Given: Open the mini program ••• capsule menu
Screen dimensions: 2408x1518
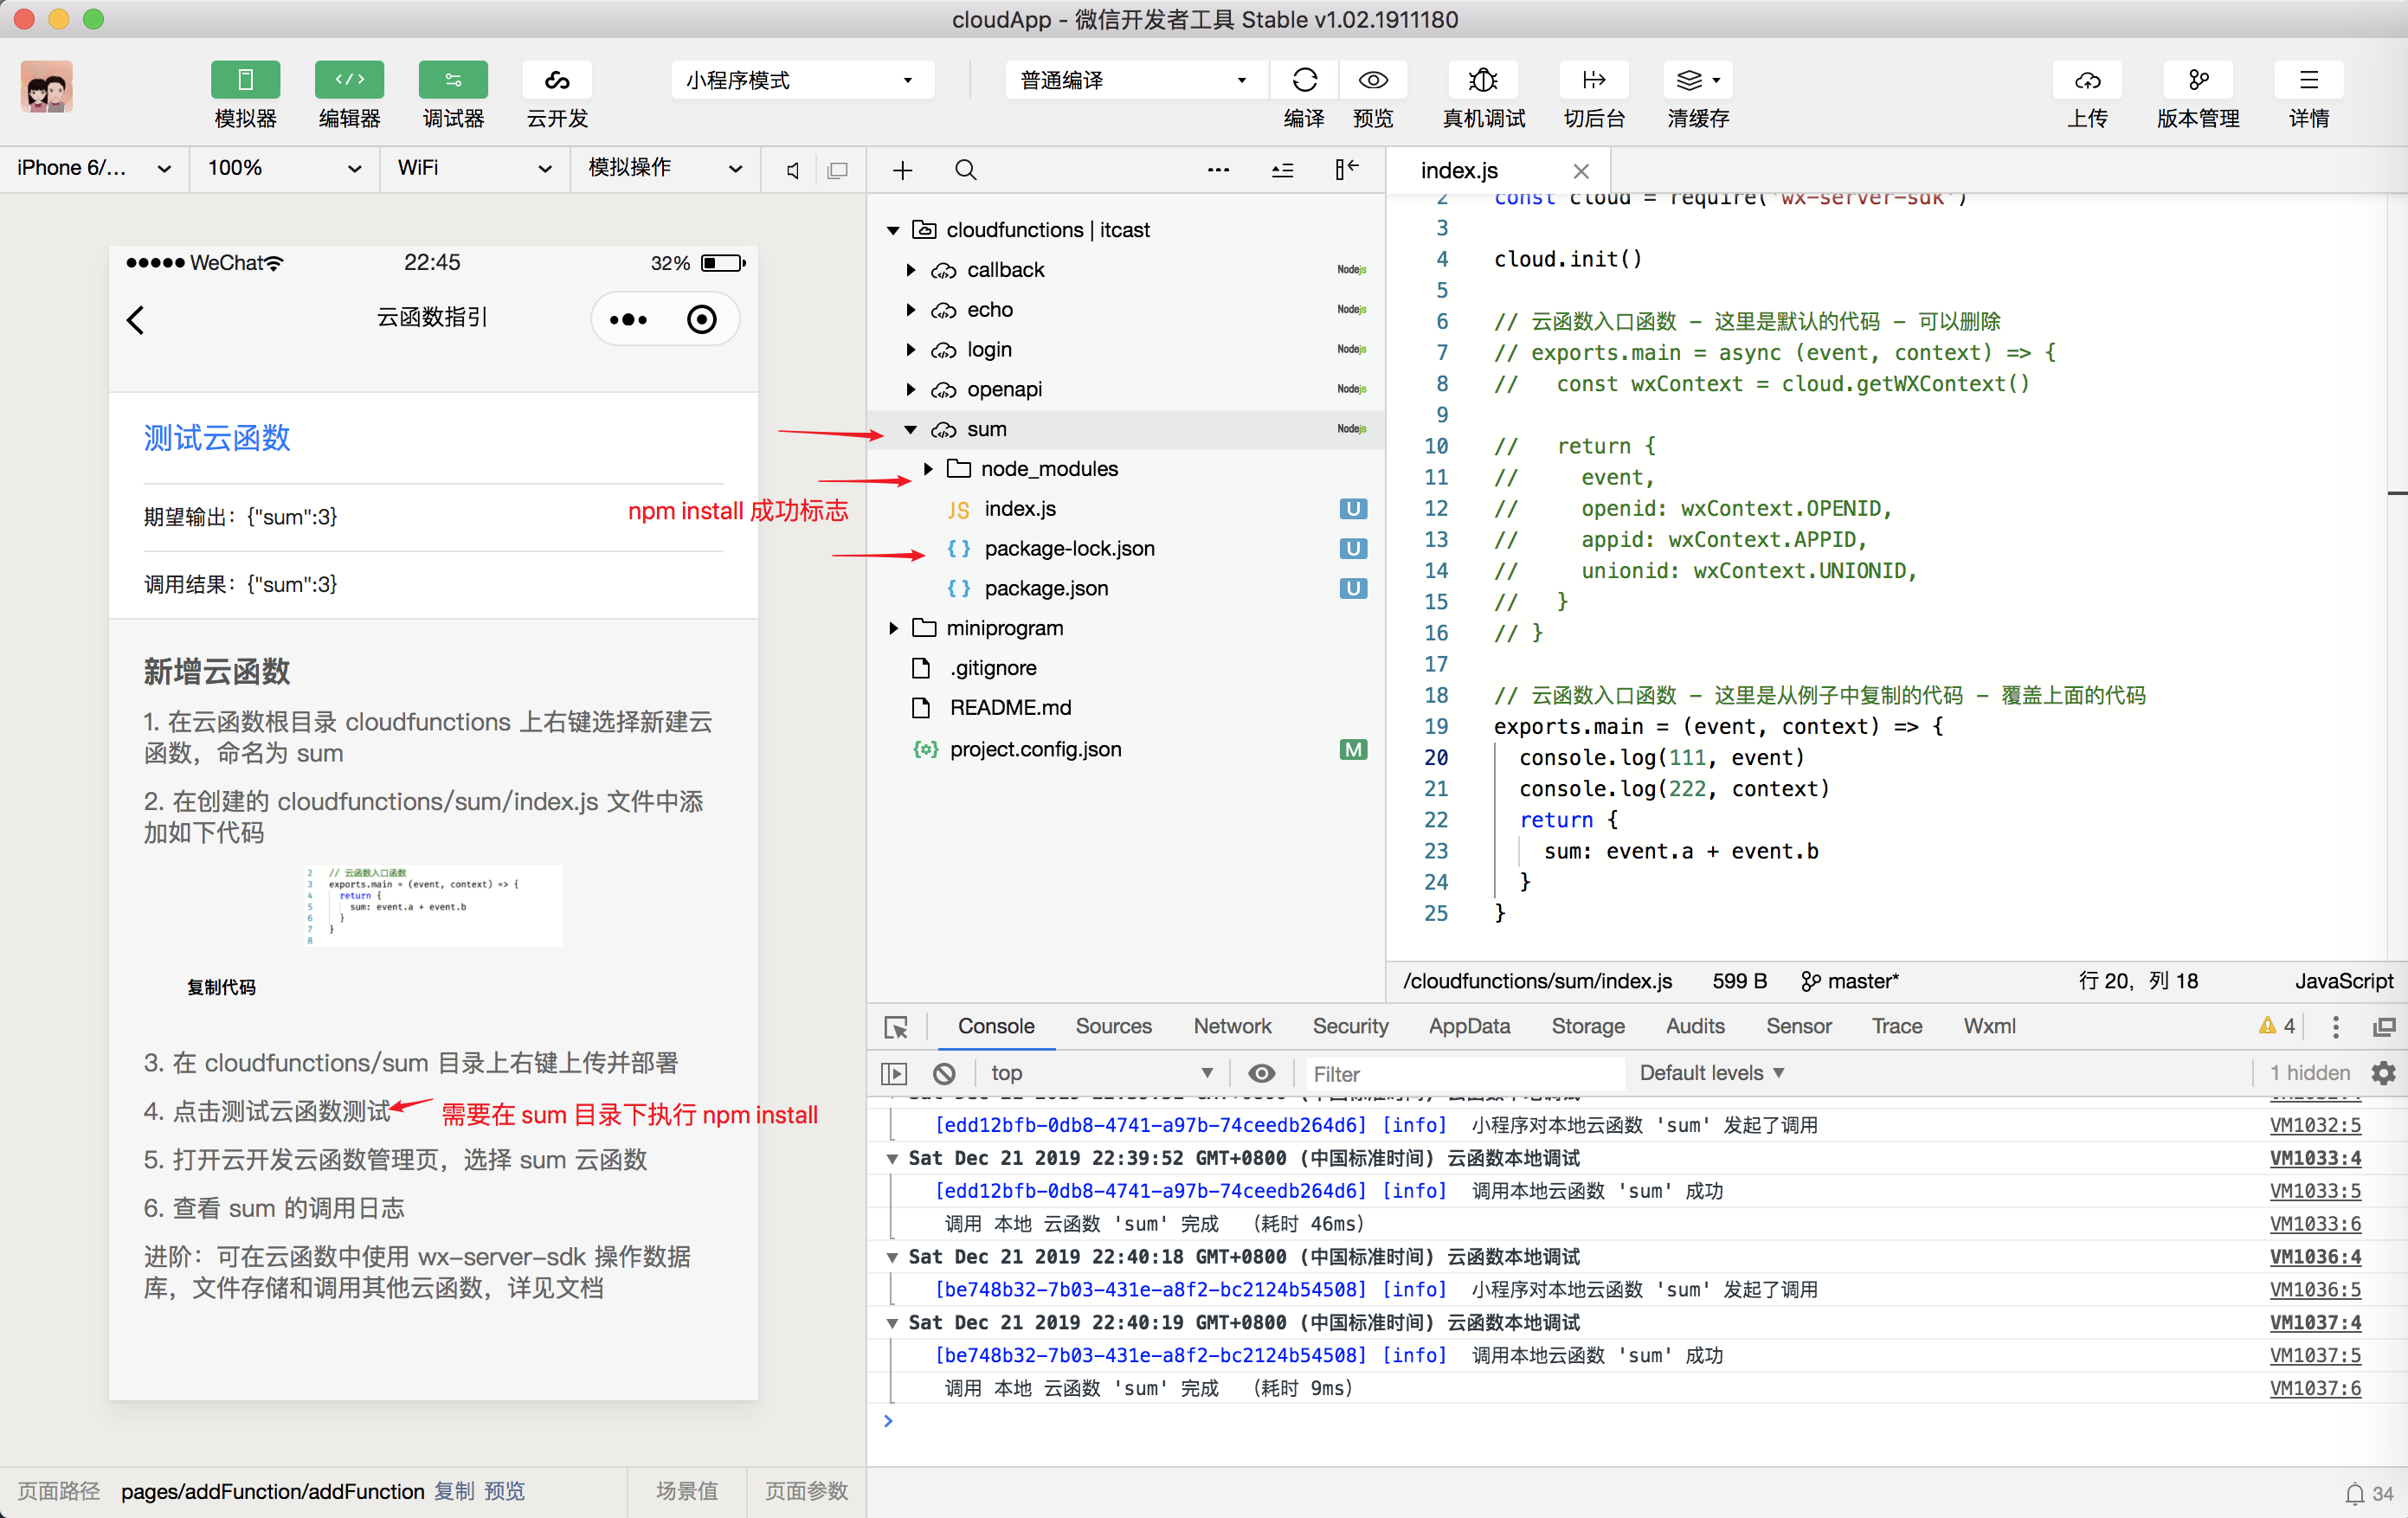Looking at the screenshot, I should coord(629,320).
